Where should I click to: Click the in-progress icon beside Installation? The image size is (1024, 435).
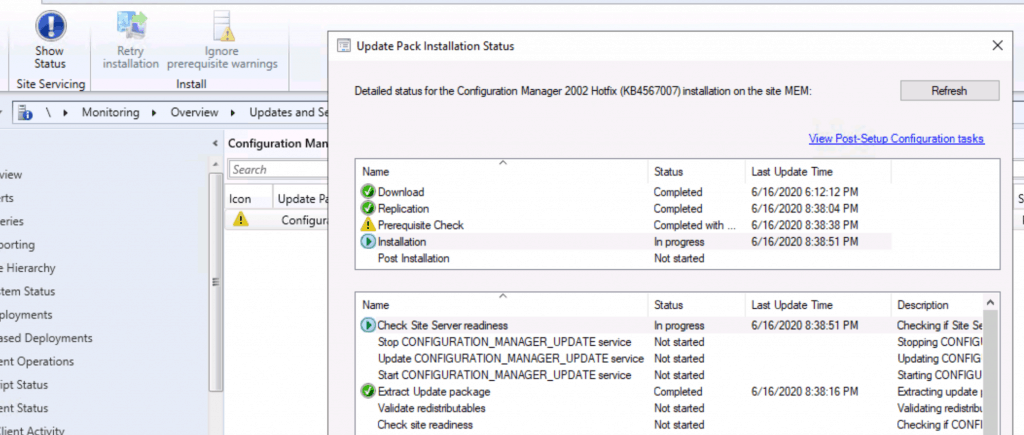pos(368,242)
